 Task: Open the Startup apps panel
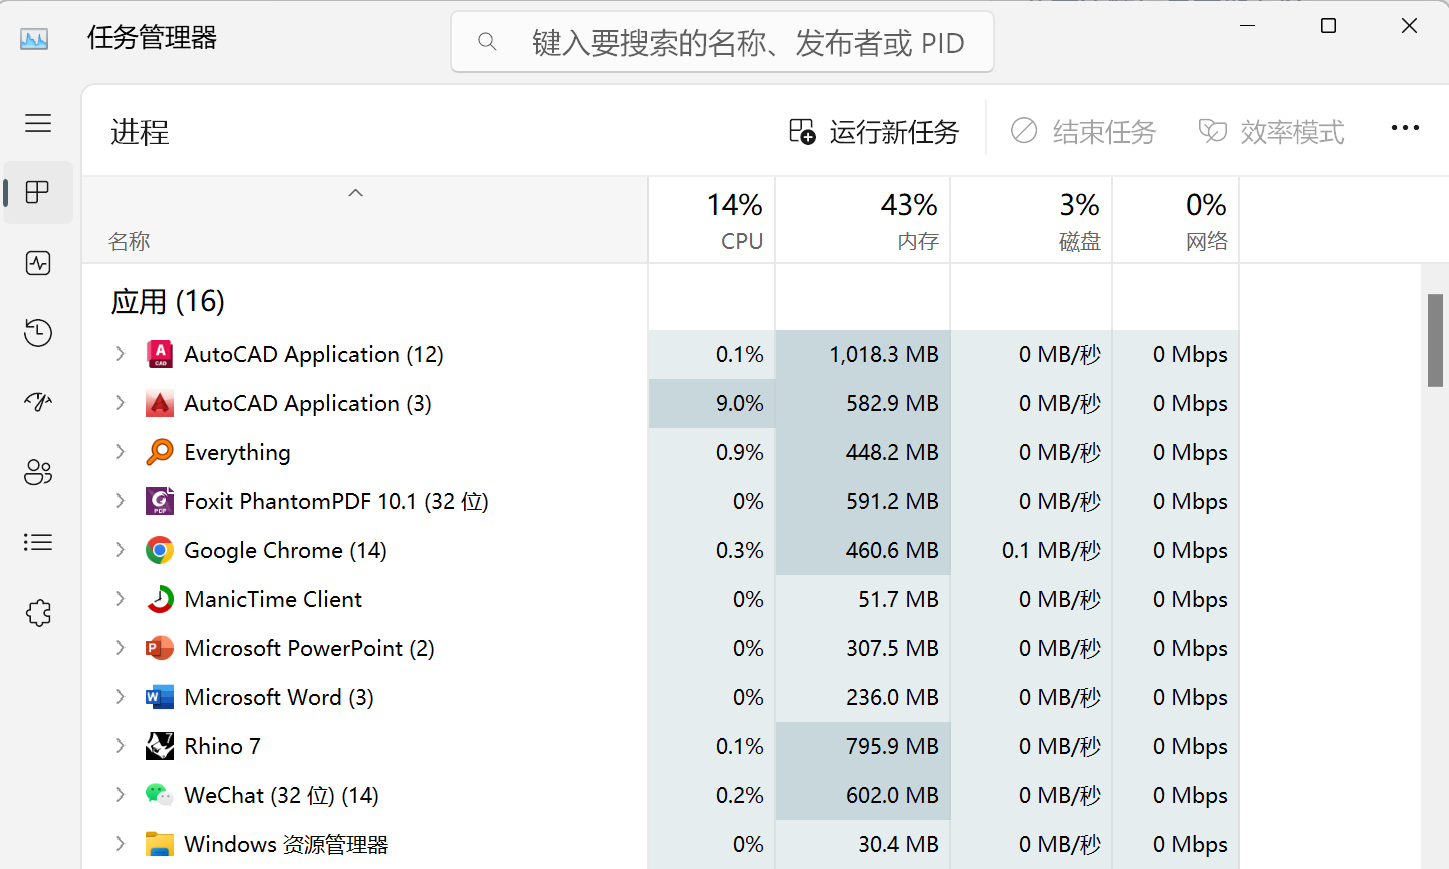38,402
